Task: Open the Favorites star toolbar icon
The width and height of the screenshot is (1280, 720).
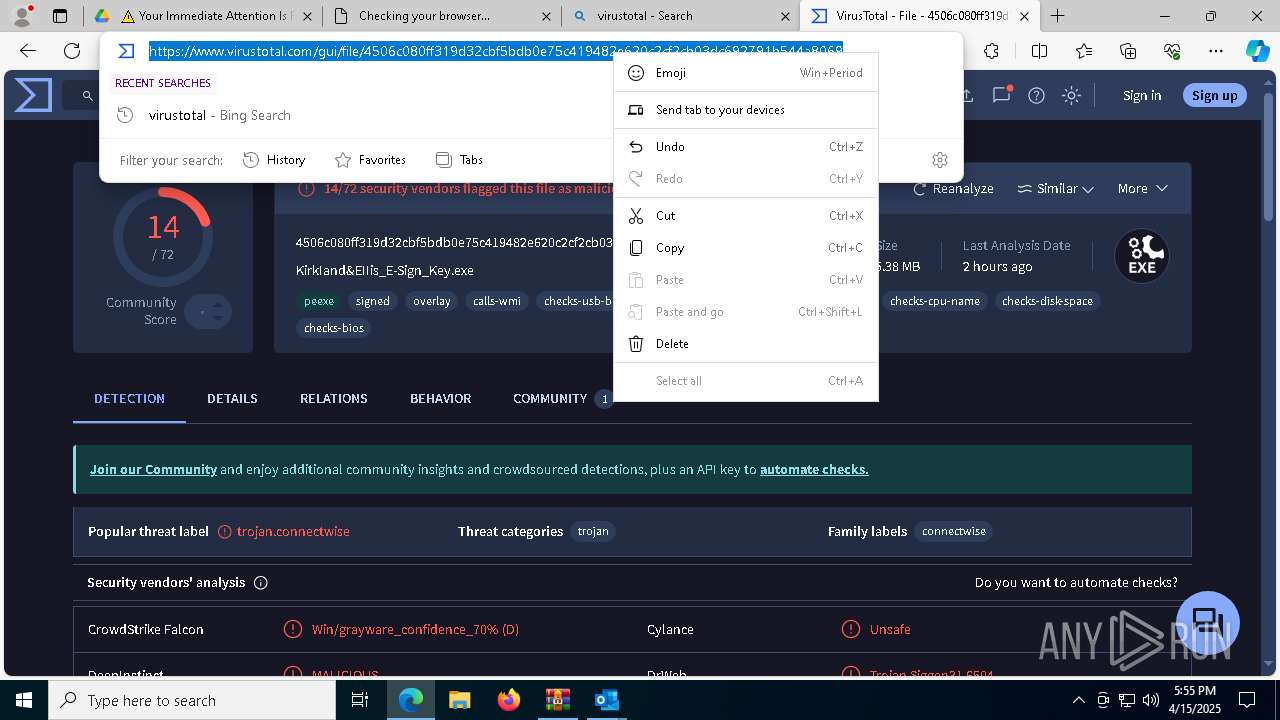Action: click(1084, 51)
